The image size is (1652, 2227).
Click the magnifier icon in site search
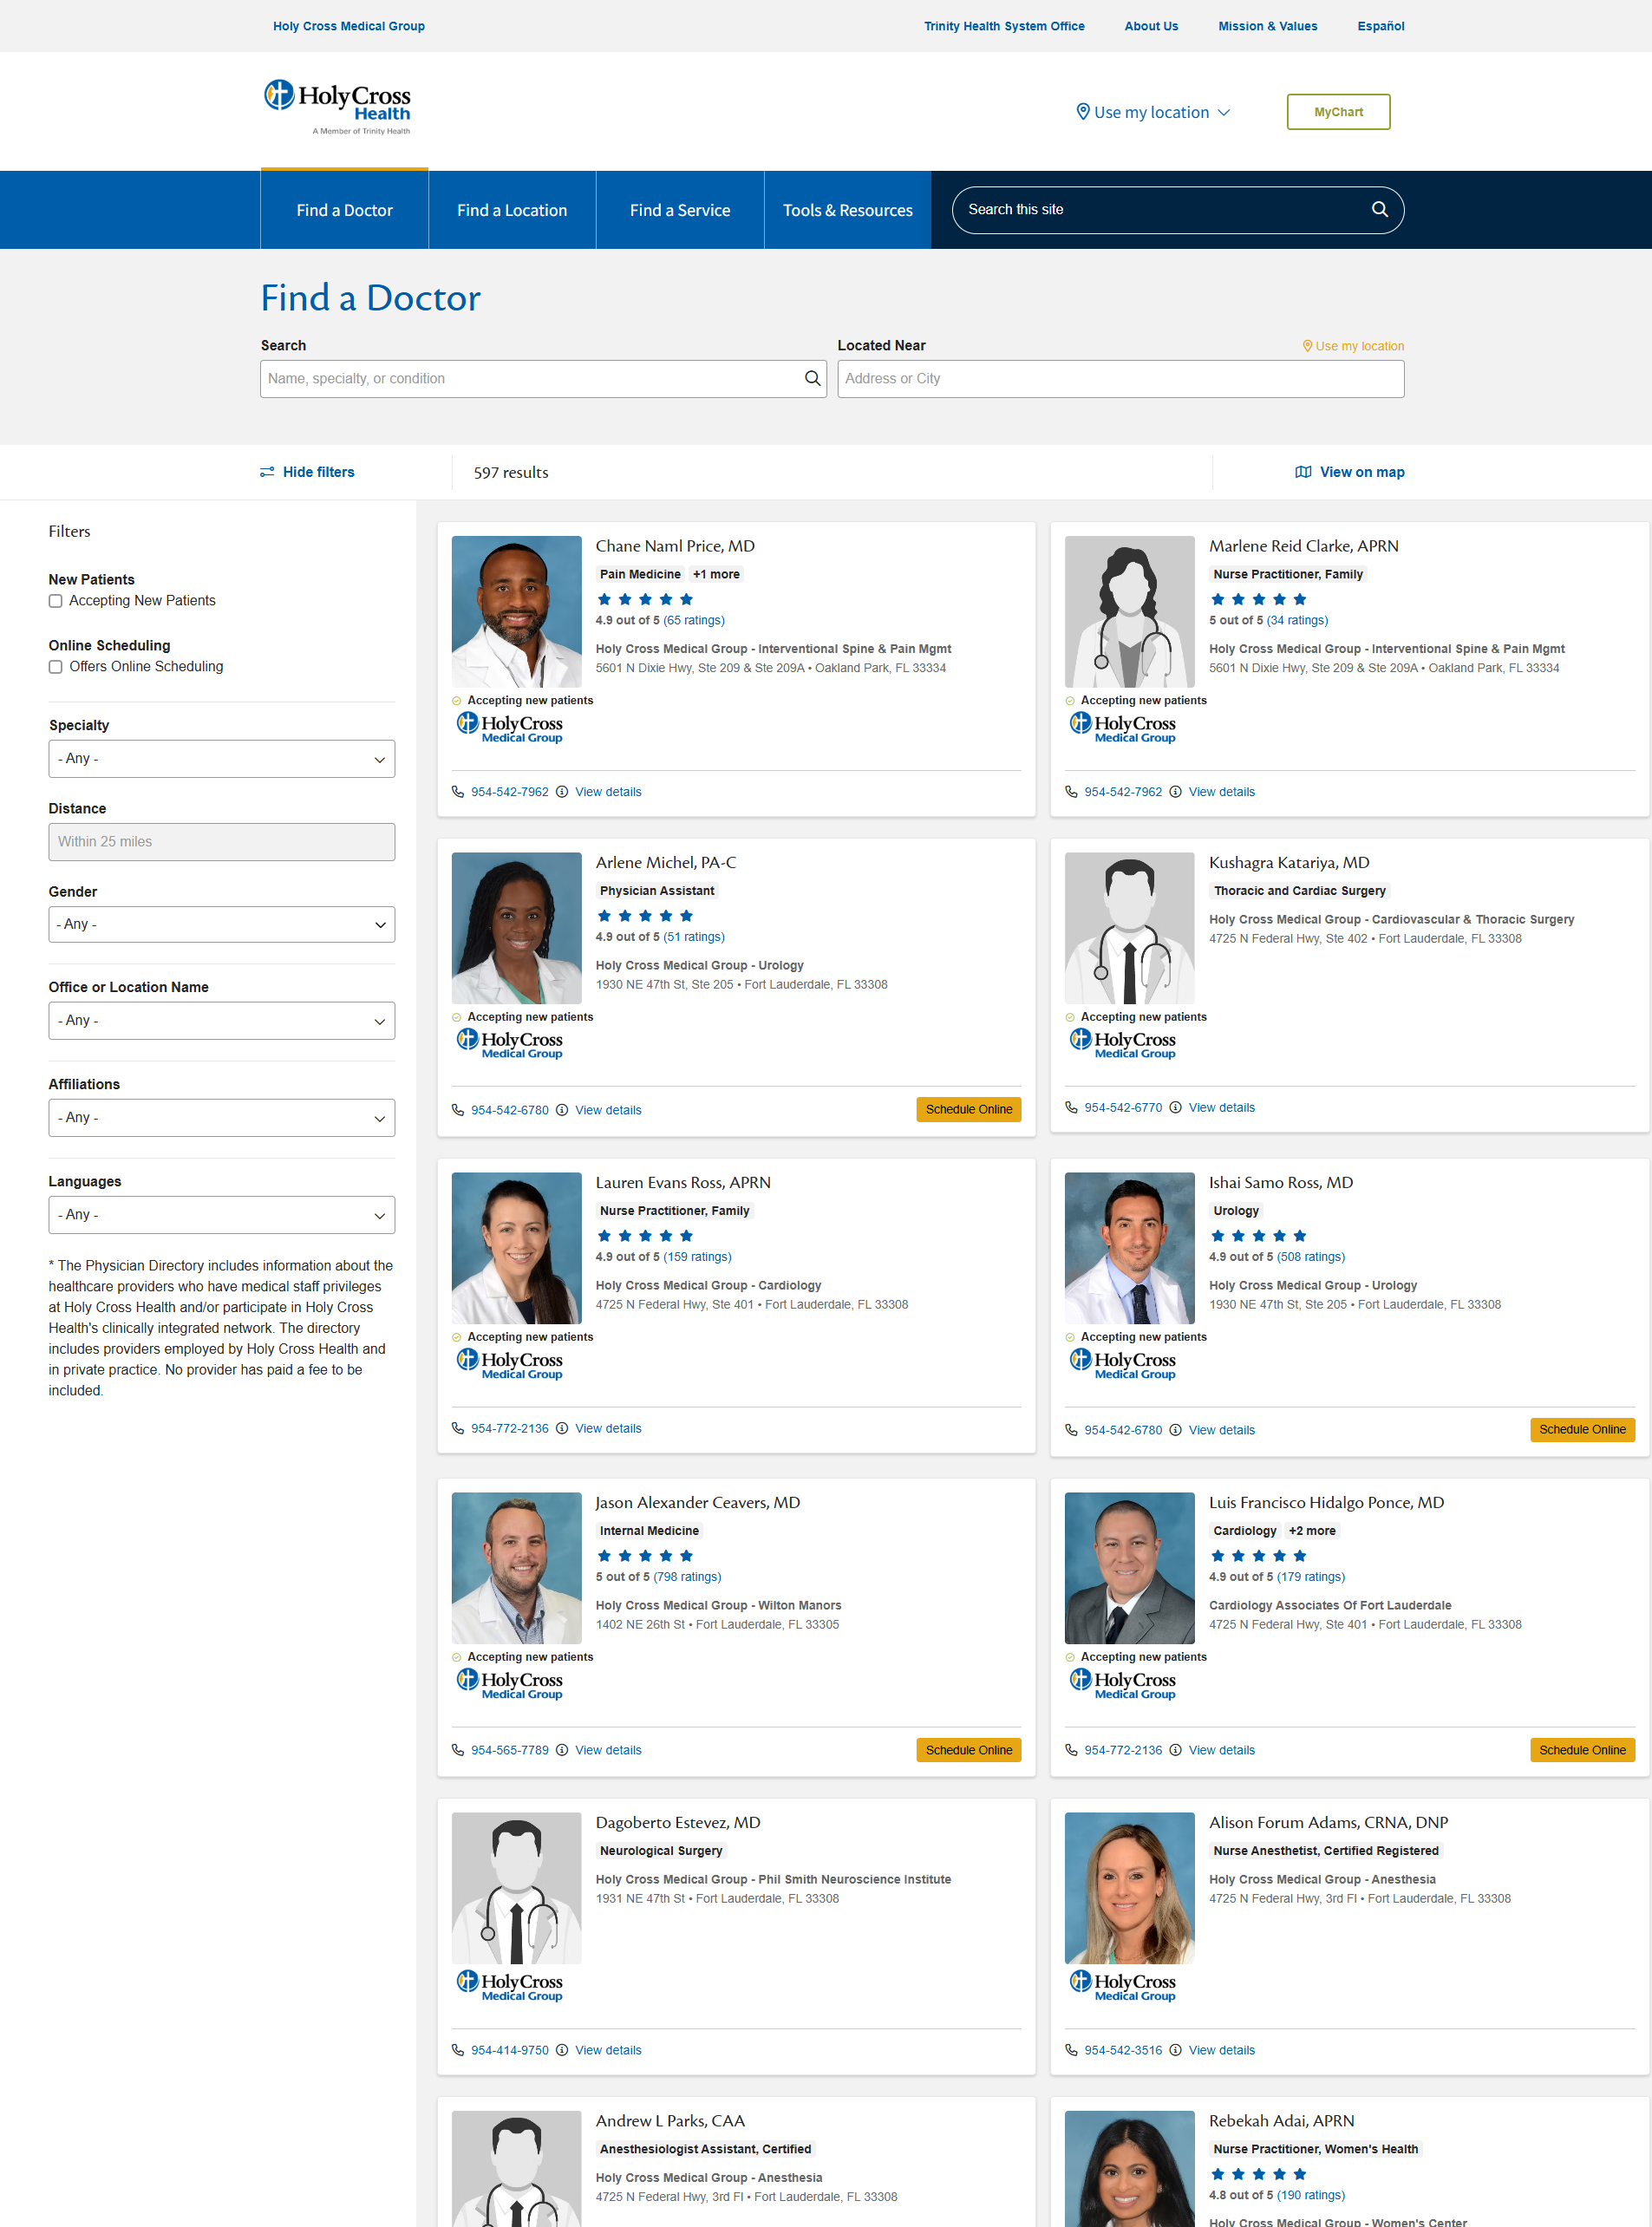tap(1379, 209)
